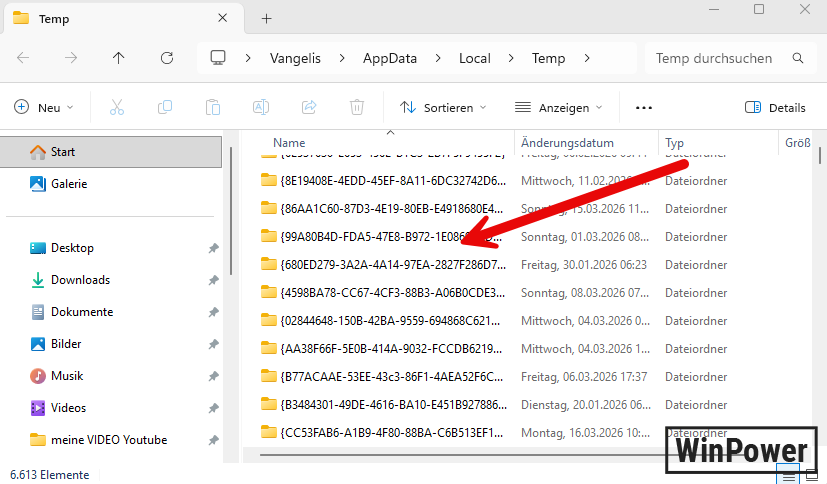The height and width of the screenshot is (484, 827).
Task: Select folder {02844648-150B-42BA-9559-694868C621...
Action: pos(390,321)
